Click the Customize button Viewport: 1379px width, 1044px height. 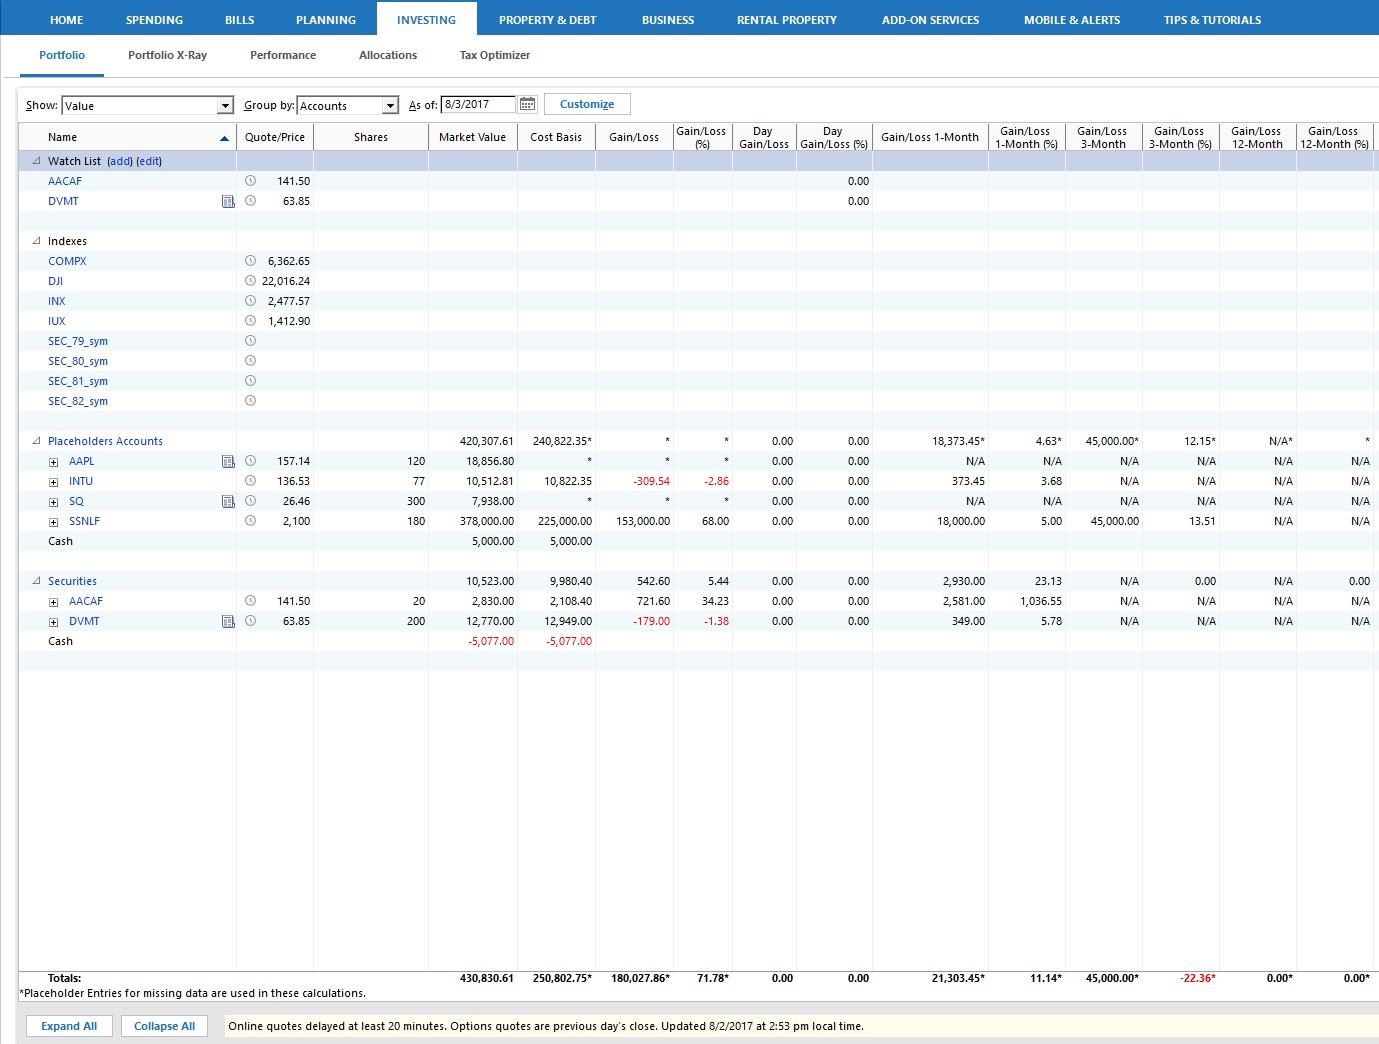(x=587, y=104)
